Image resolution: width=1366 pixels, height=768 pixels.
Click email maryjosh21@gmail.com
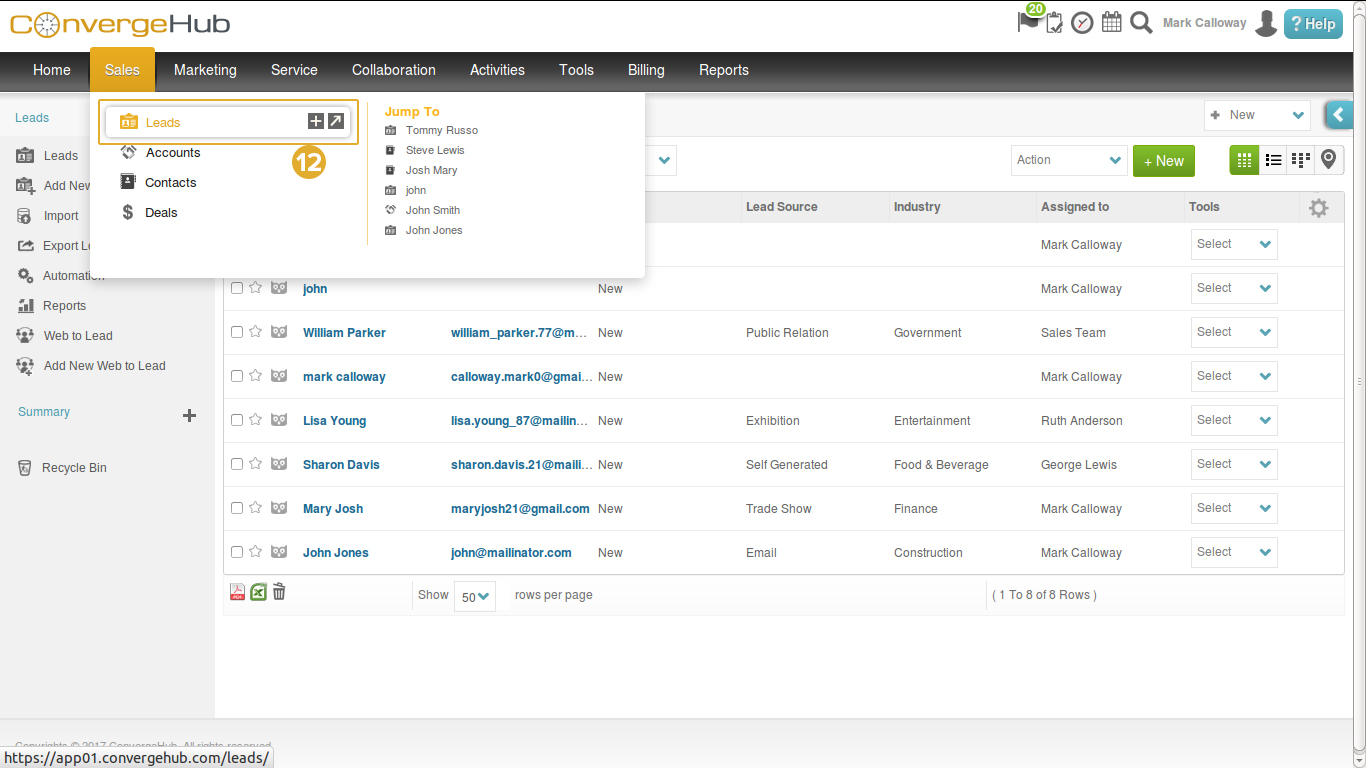pyautogui.click(x=520, y=509)
